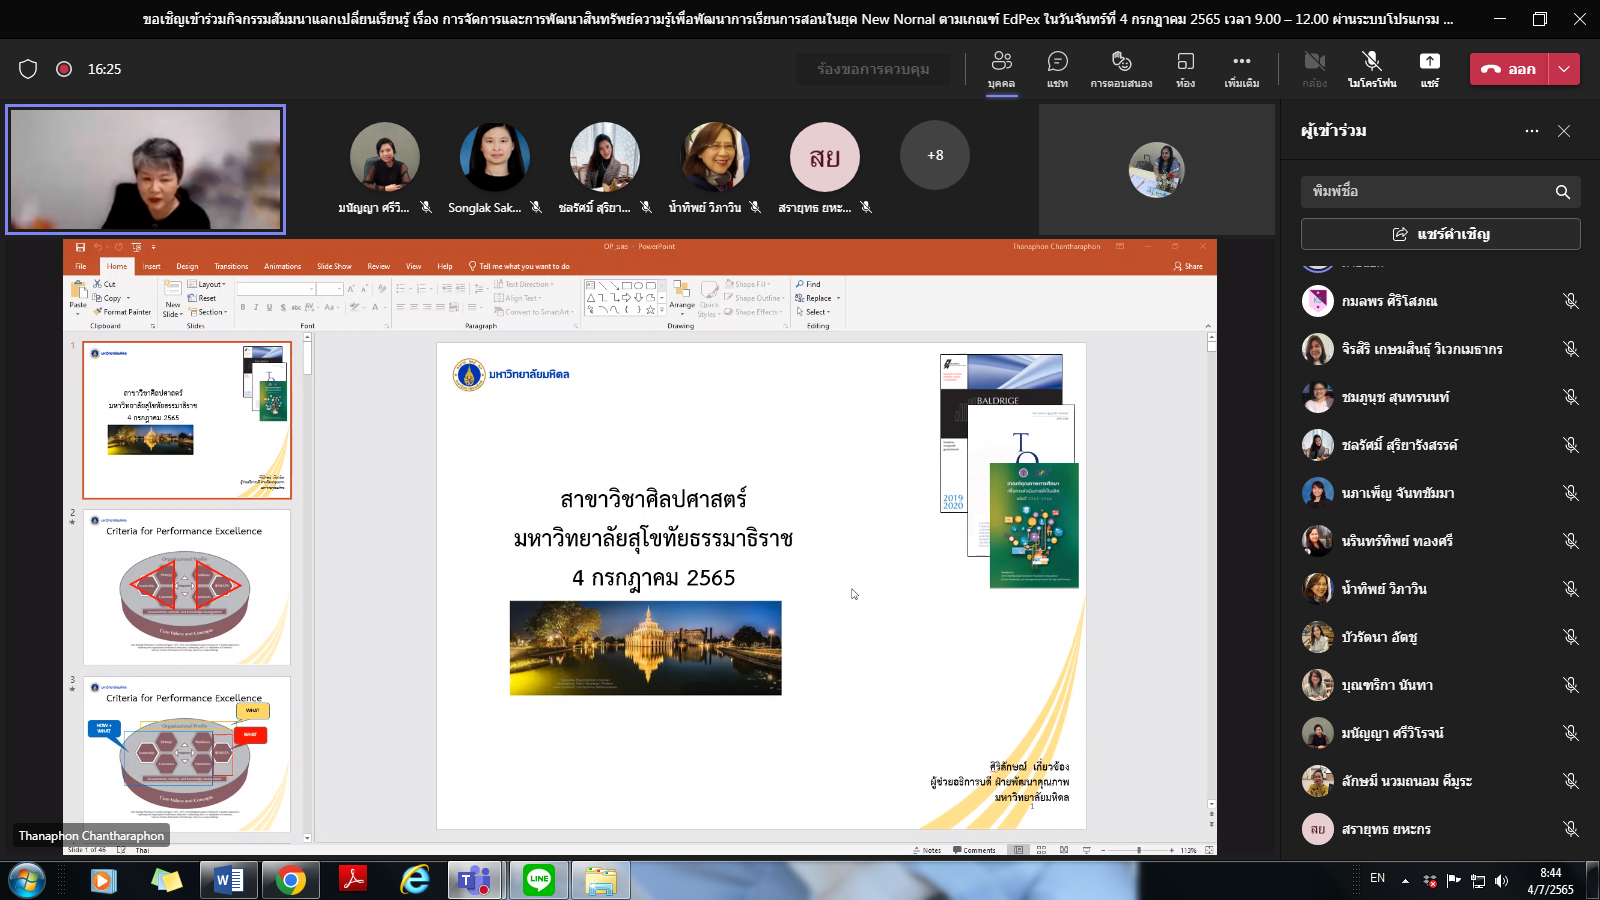
Task: Open the PowerPoint Review tab
Action: [378, 266]
